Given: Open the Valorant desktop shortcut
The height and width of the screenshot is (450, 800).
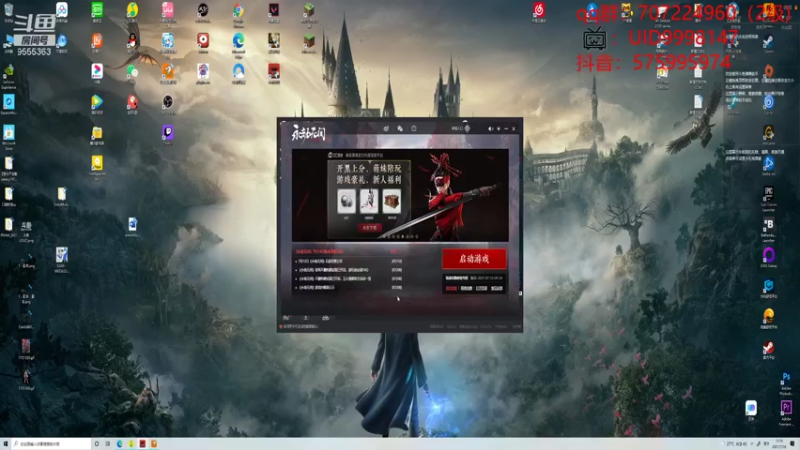Looking at the screenshot, I should pos(274,12).
